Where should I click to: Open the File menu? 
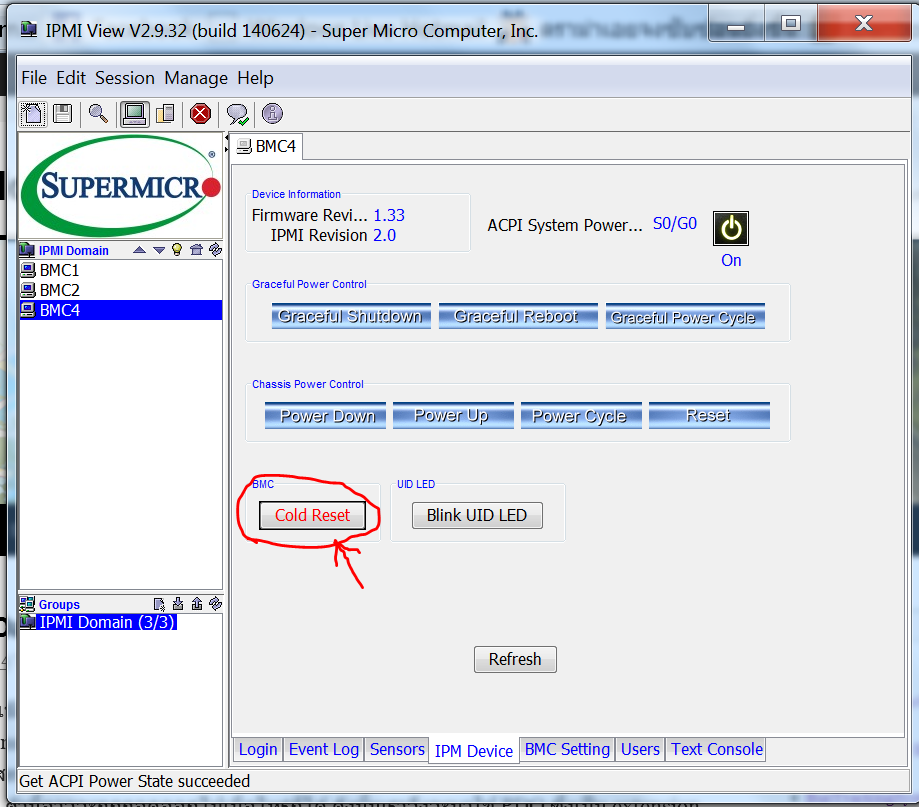(x=34, y=78)
